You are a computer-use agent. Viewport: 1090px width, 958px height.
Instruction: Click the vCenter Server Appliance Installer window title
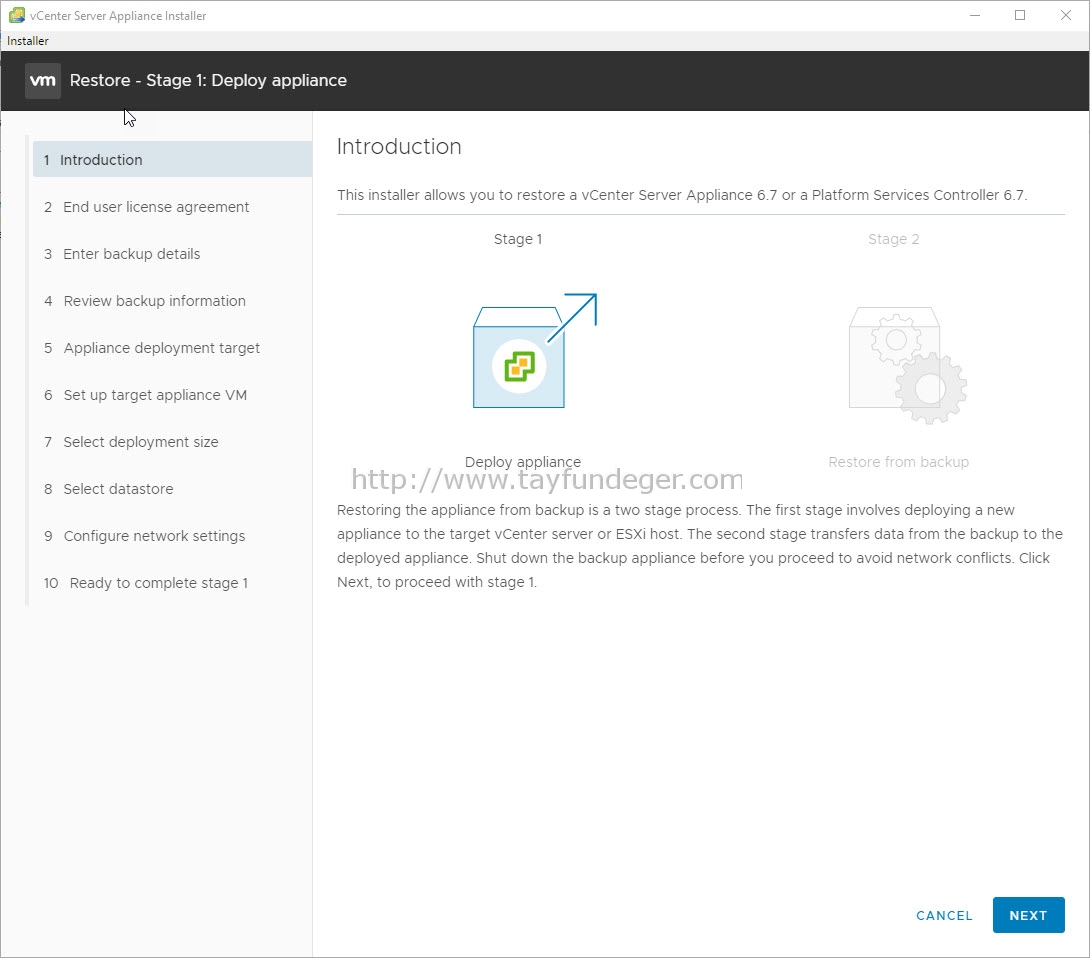pos(118,16)
